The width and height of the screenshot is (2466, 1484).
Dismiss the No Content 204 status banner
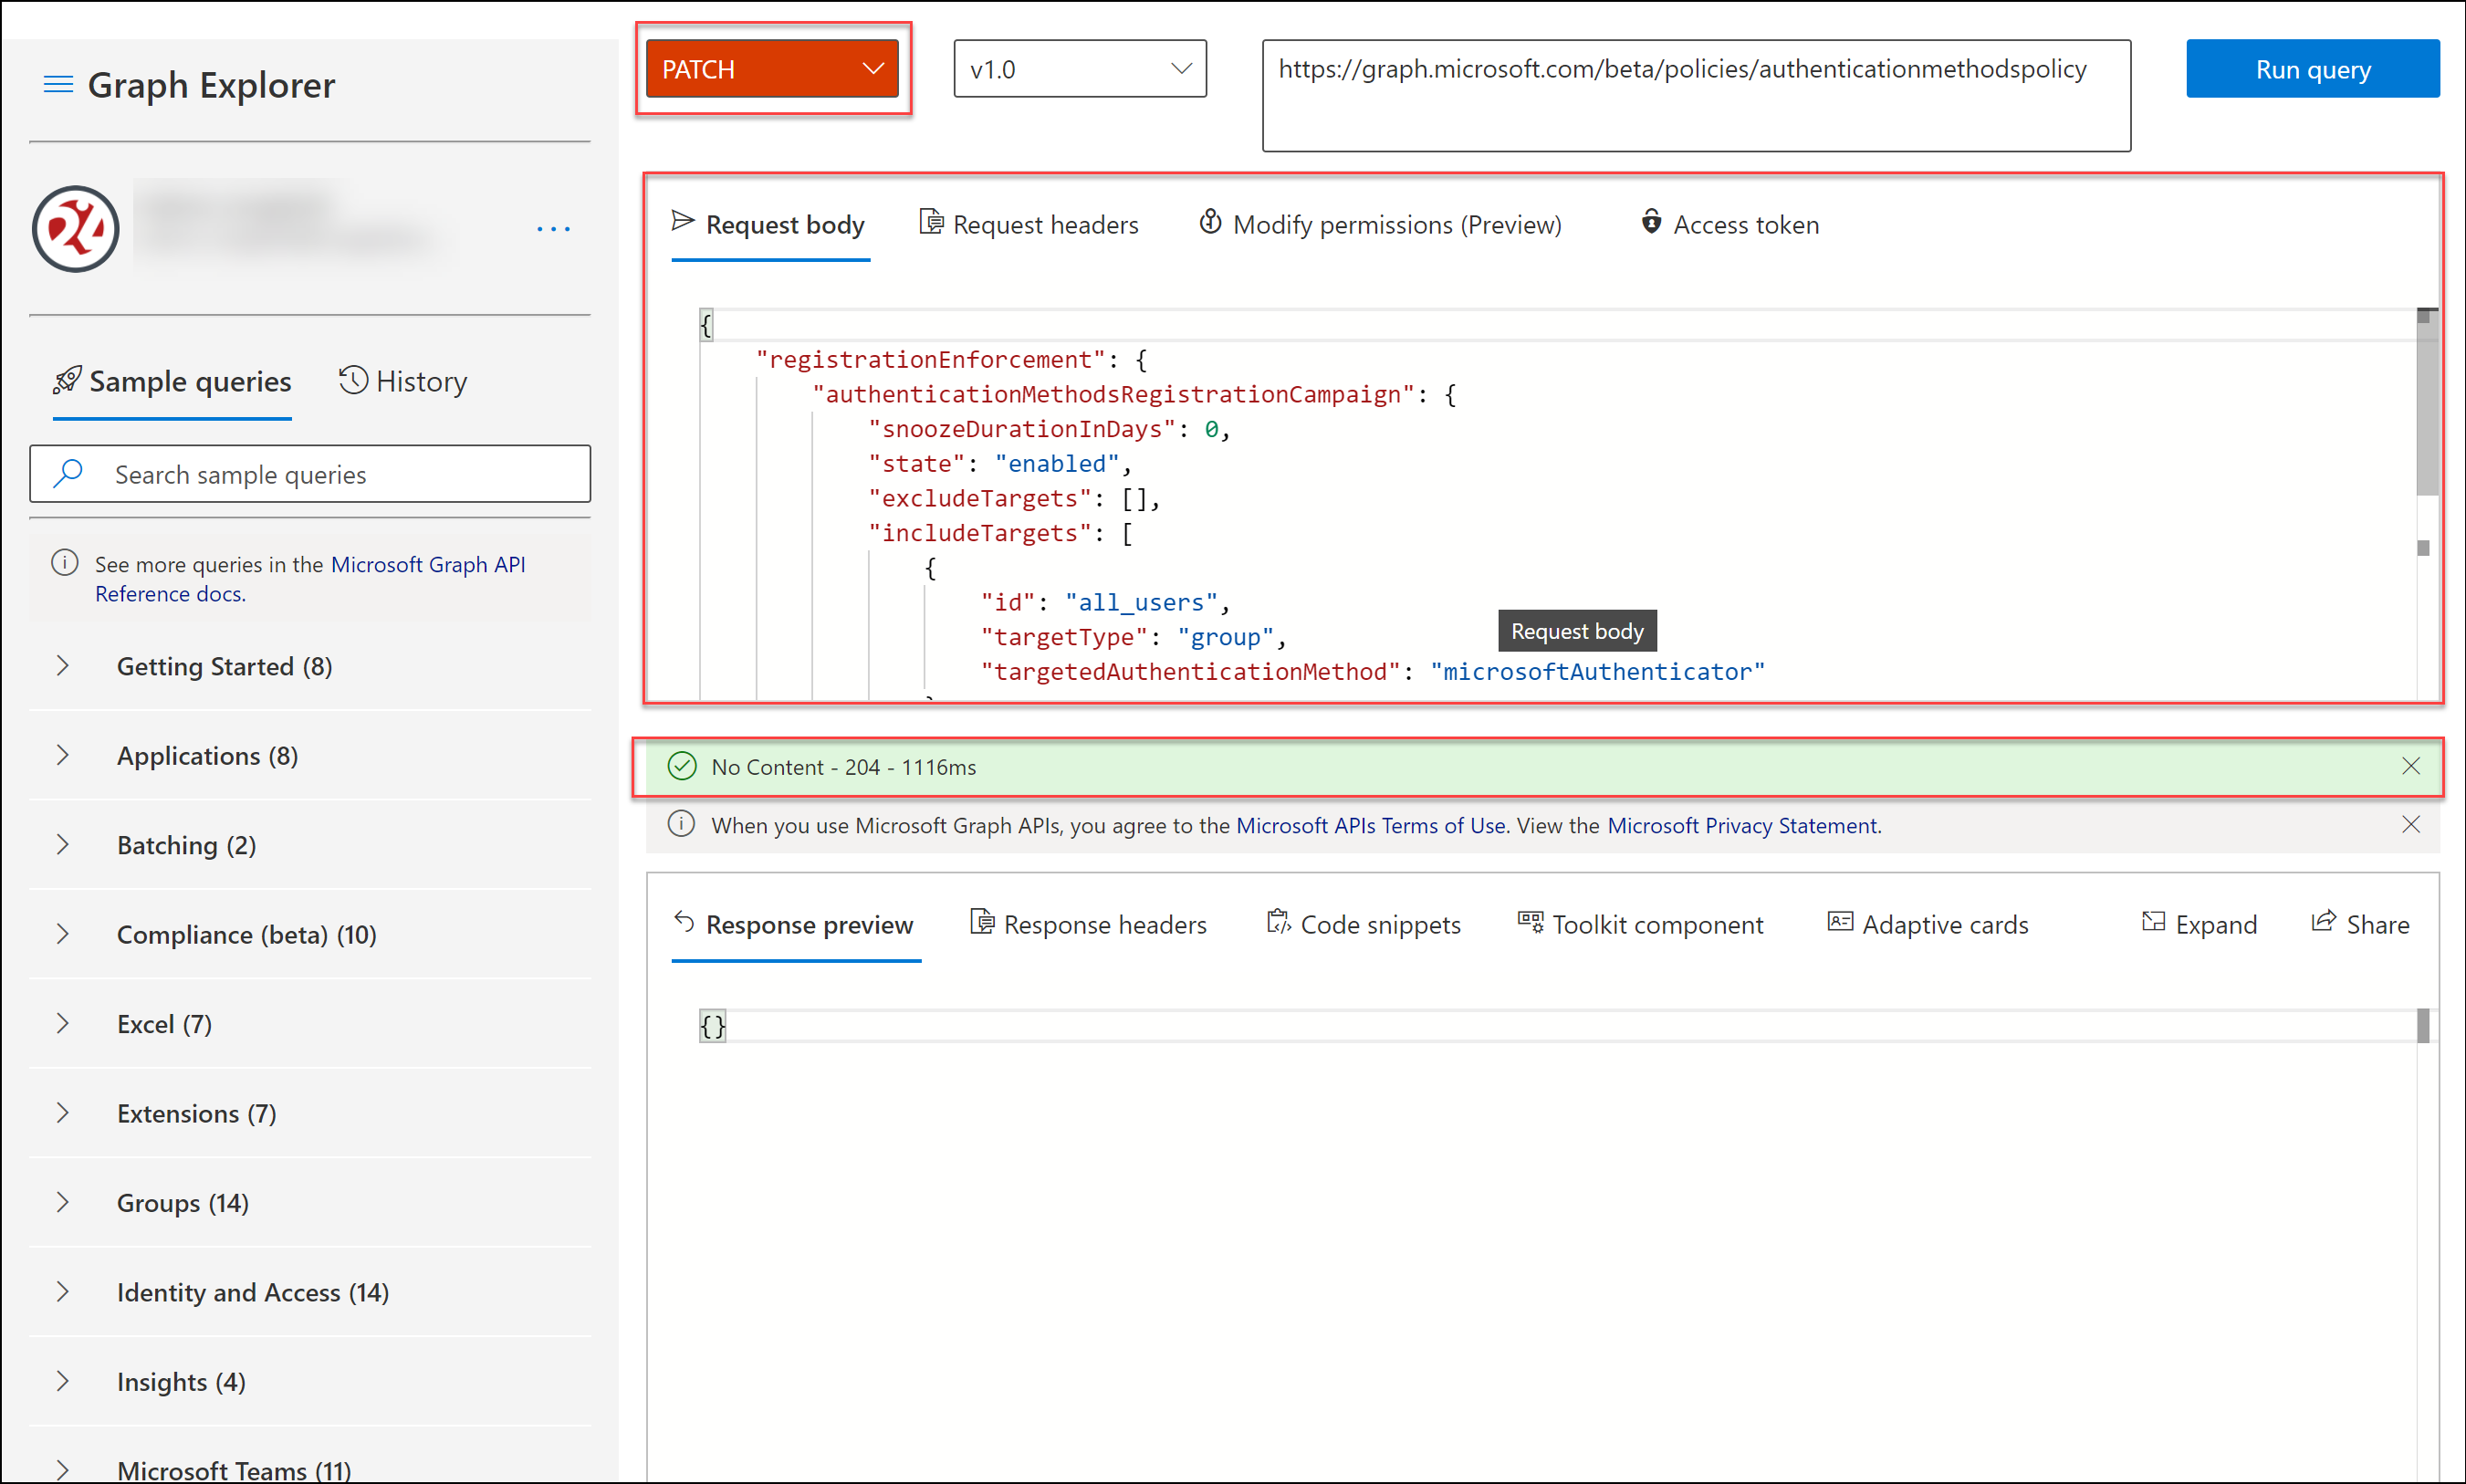coord(2410,766)
